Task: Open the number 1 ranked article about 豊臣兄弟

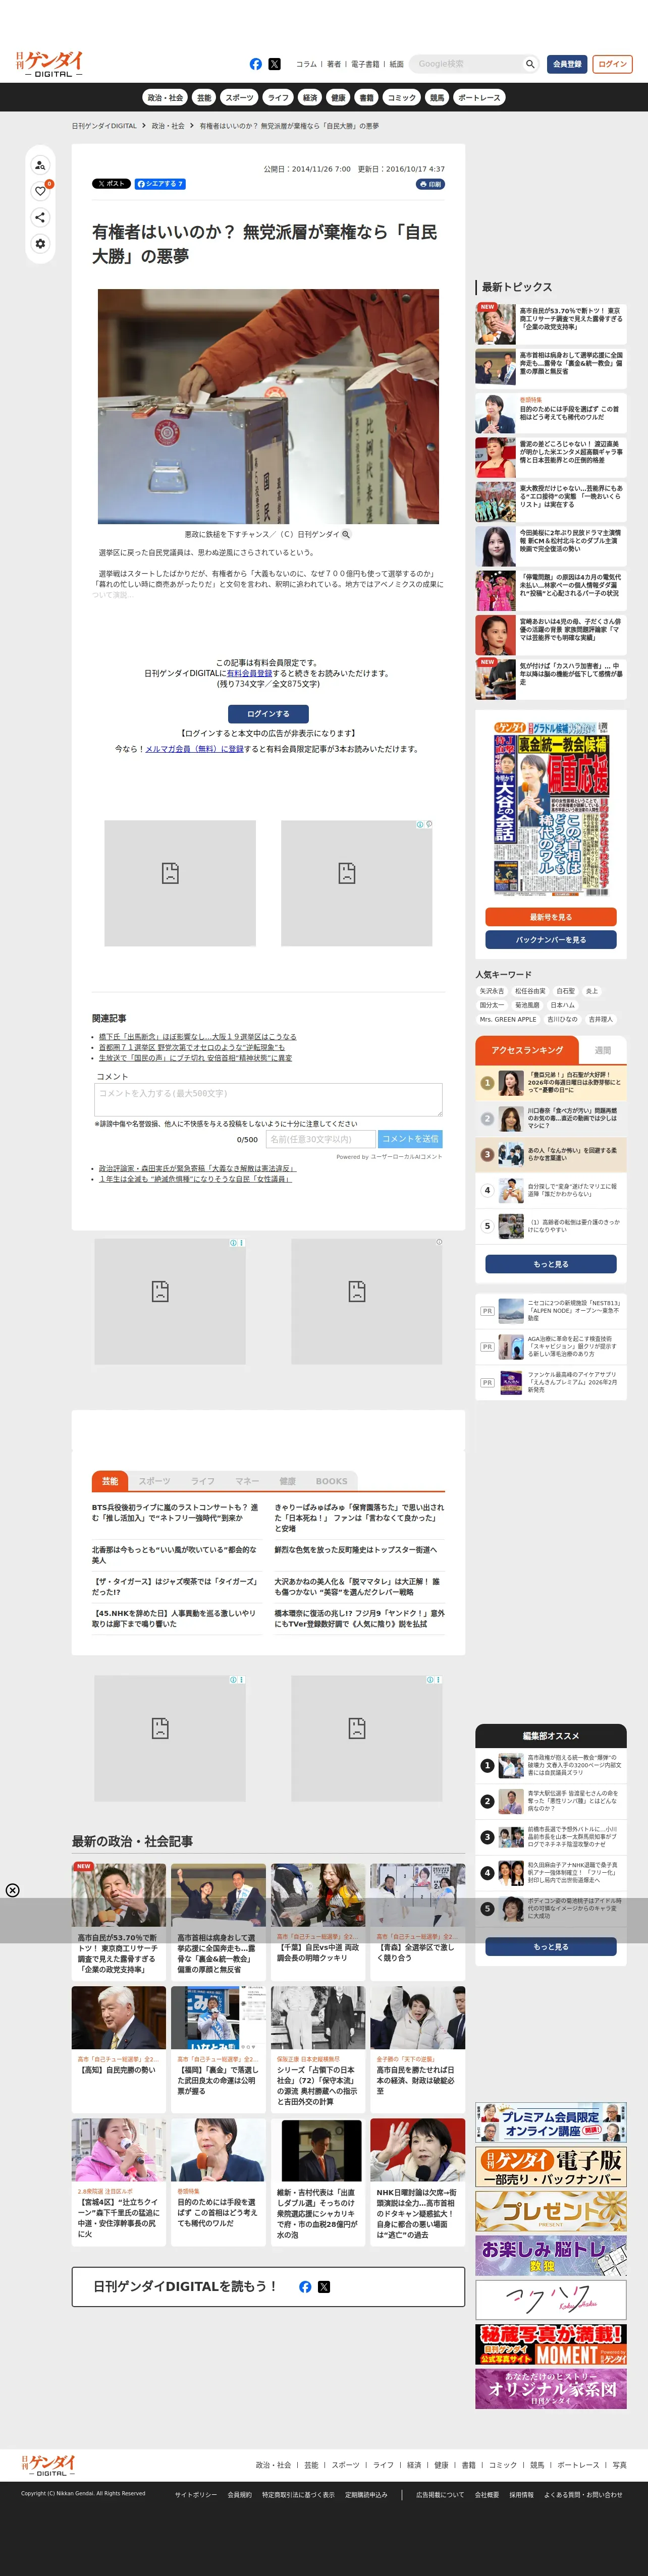Action: click(551, 1082)
